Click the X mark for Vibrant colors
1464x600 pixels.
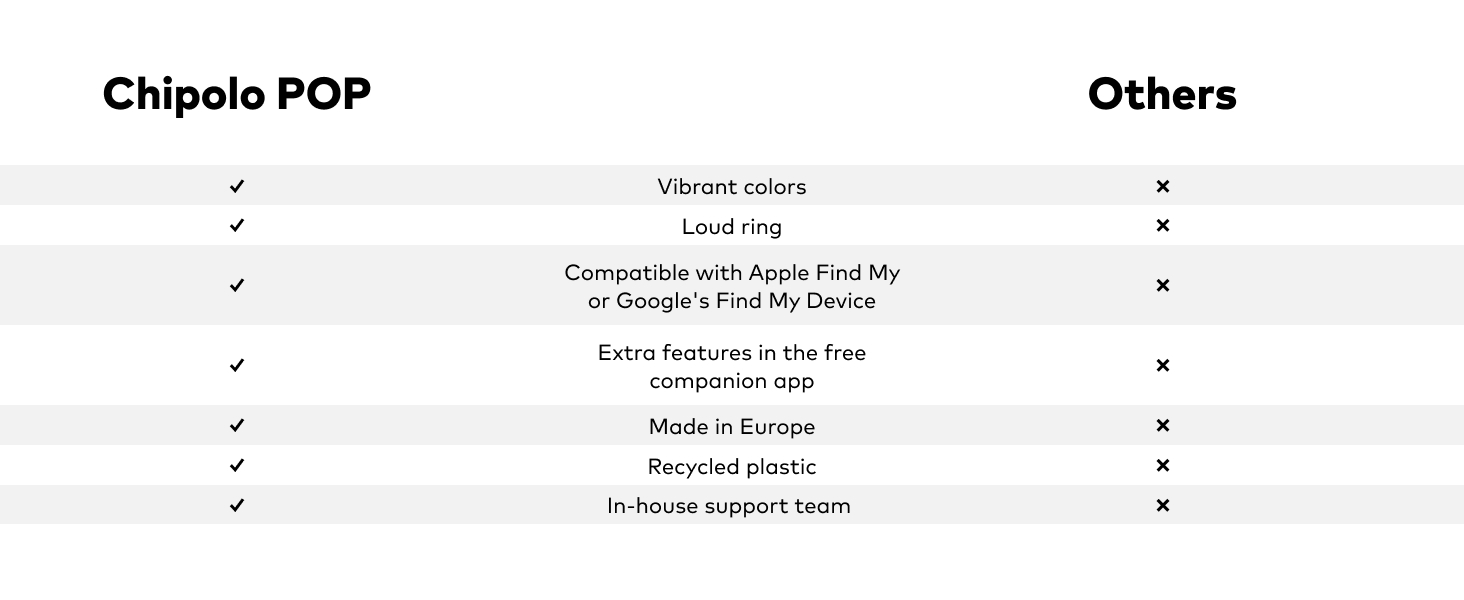(x=1162, y=186)
